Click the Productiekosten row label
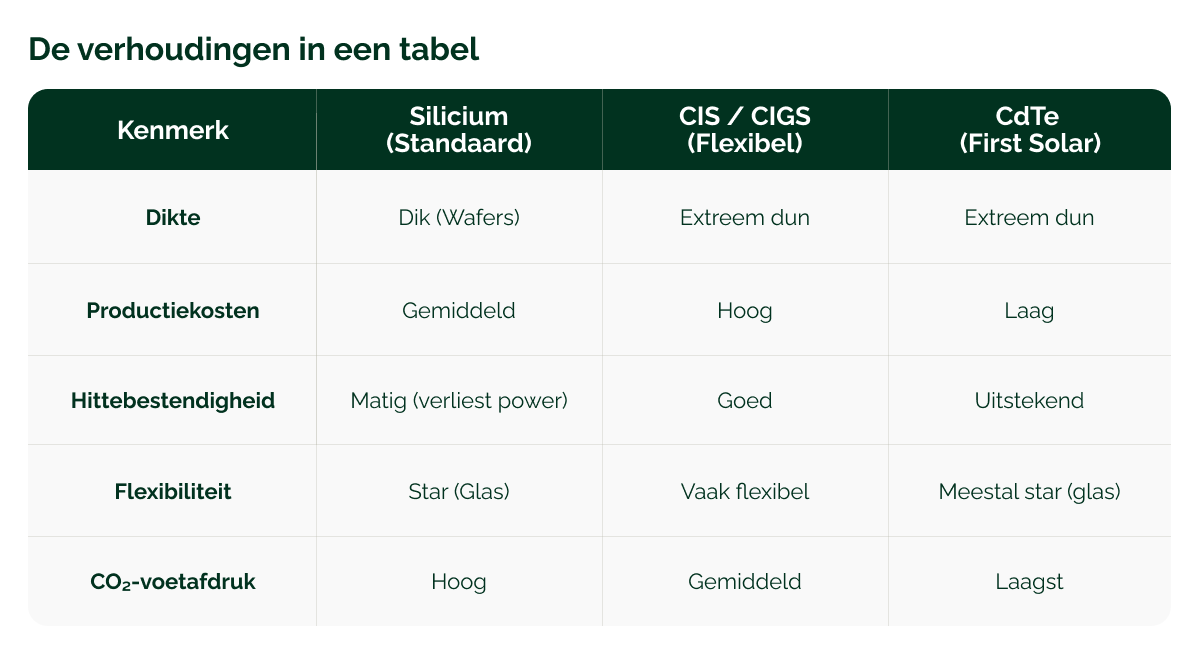This screenshot has width=1200, height=665. coord(173,310)
